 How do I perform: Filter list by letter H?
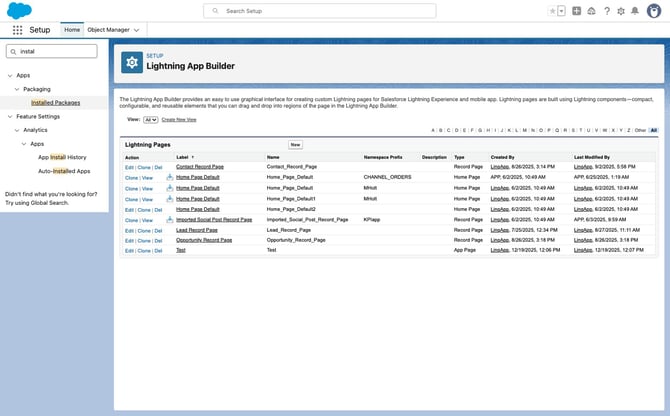click(x=488, y=130)
